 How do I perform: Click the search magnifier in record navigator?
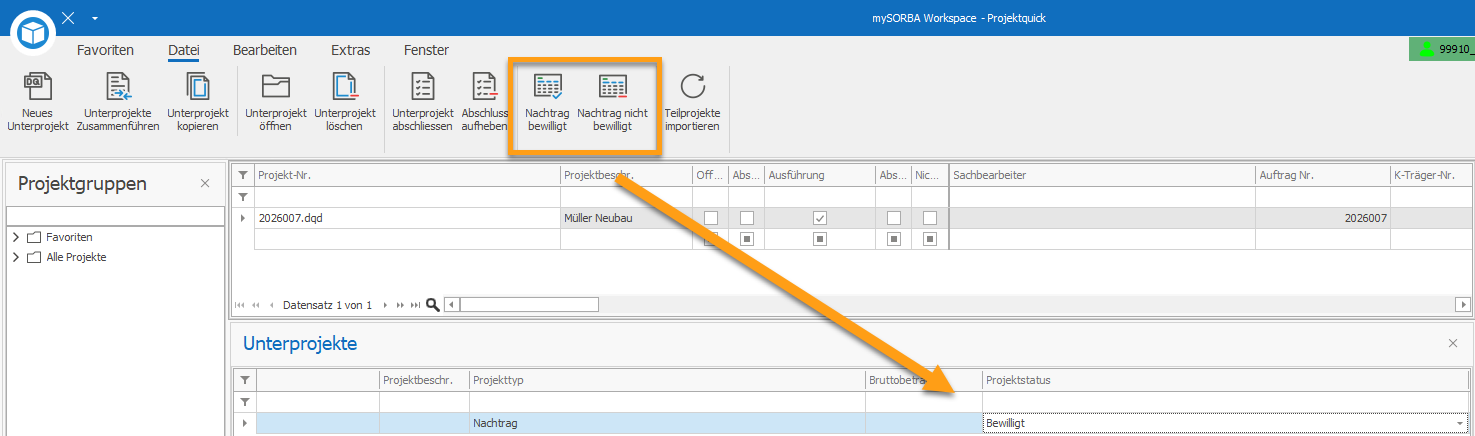coord(433,304)
